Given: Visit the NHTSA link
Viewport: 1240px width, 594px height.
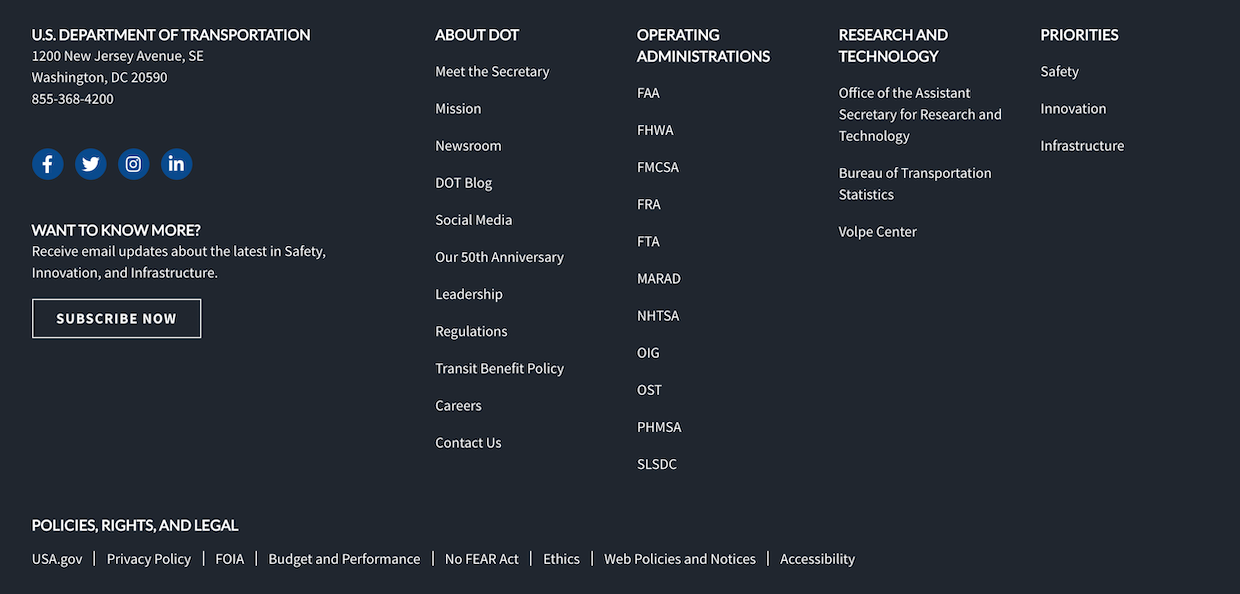Looking at the screenshot, I should click(x=658, y=315).
